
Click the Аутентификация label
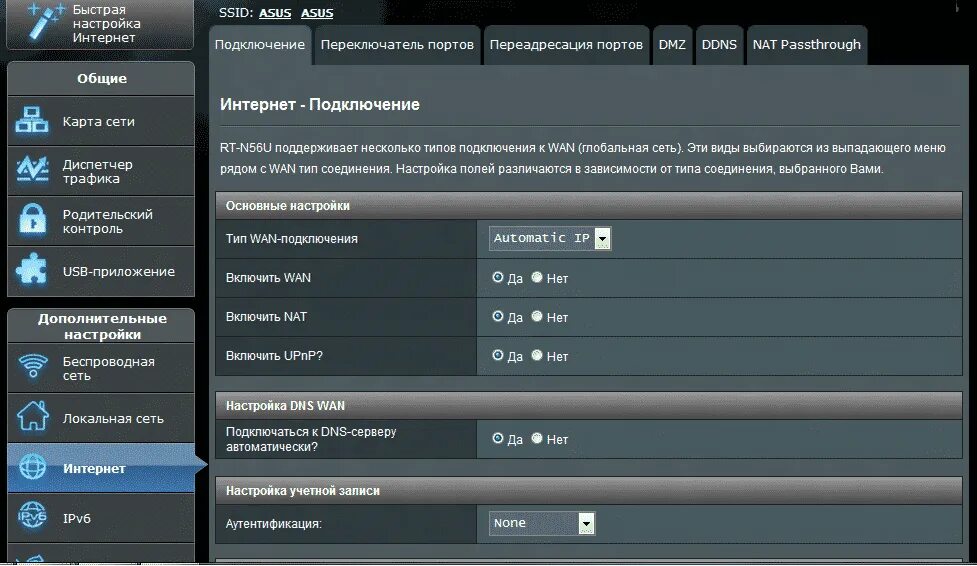[x=274, y=524]
